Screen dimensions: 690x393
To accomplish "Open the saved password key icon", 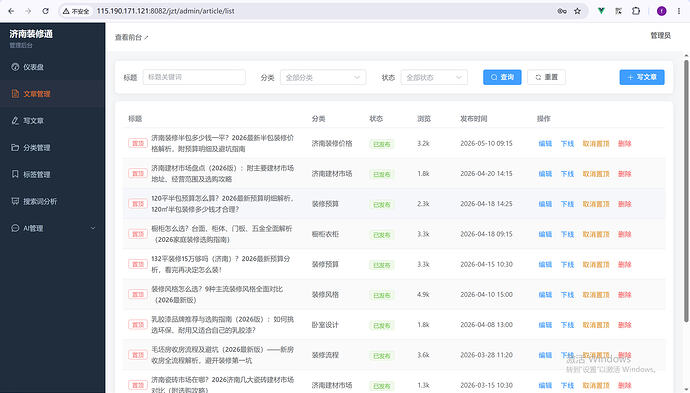I will pyautogui.click(x=562, y=11).
